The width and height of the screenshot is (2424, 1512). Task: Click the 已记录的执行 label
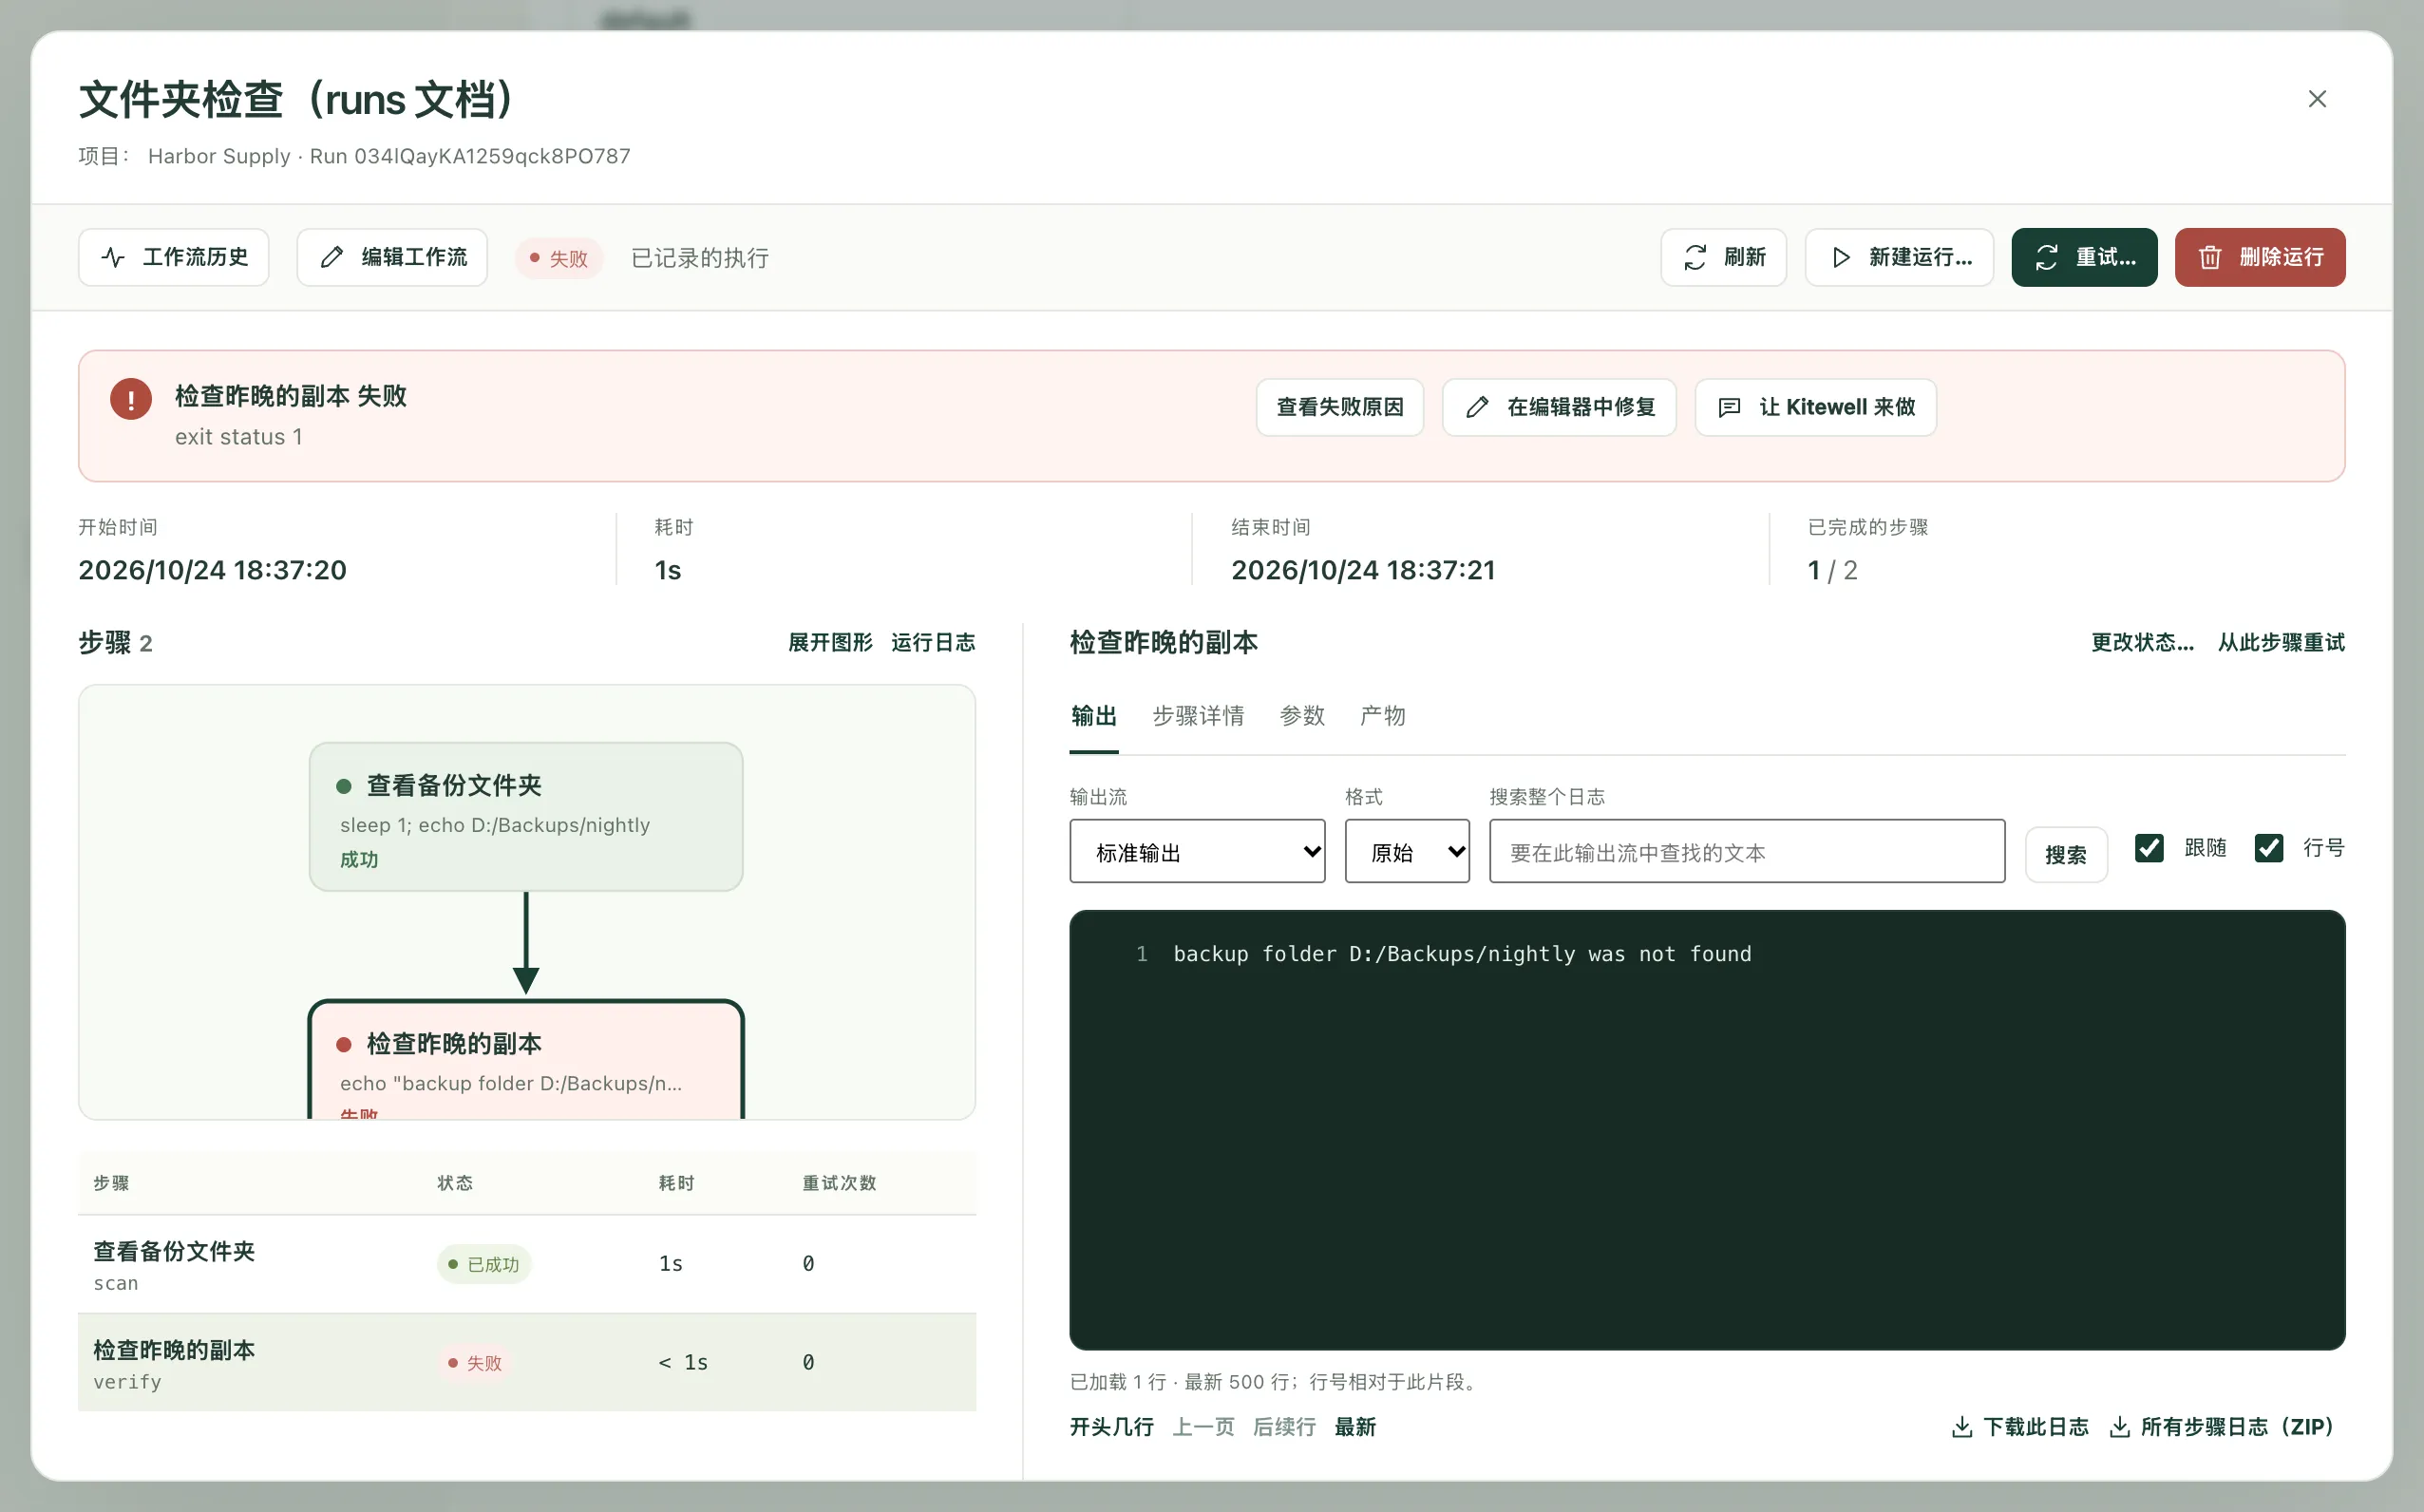[x=700, y=258]
